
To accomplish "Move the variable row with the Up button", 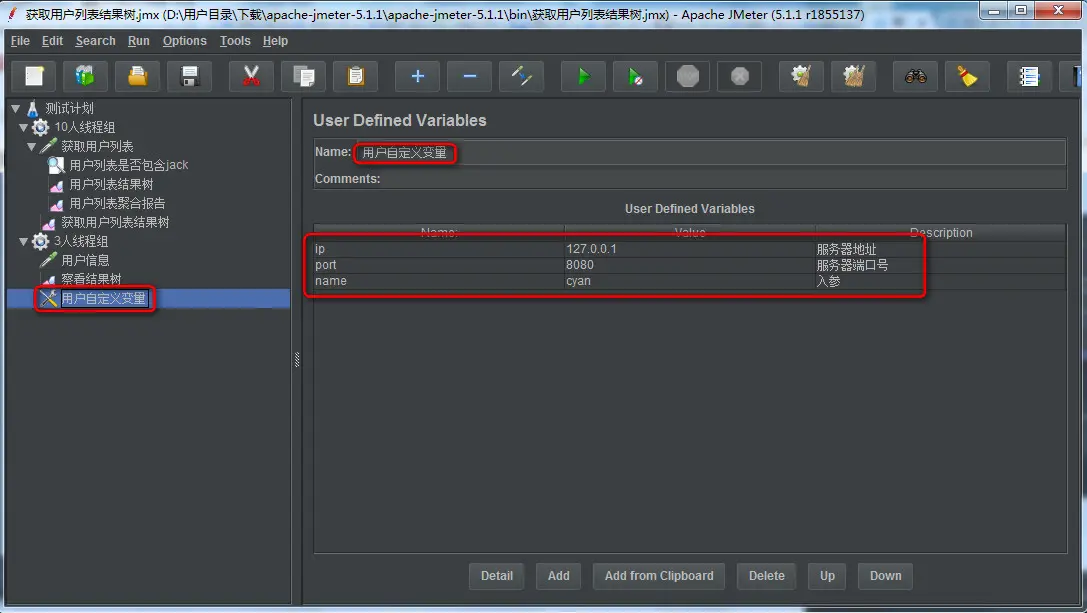I will point(827,576).
